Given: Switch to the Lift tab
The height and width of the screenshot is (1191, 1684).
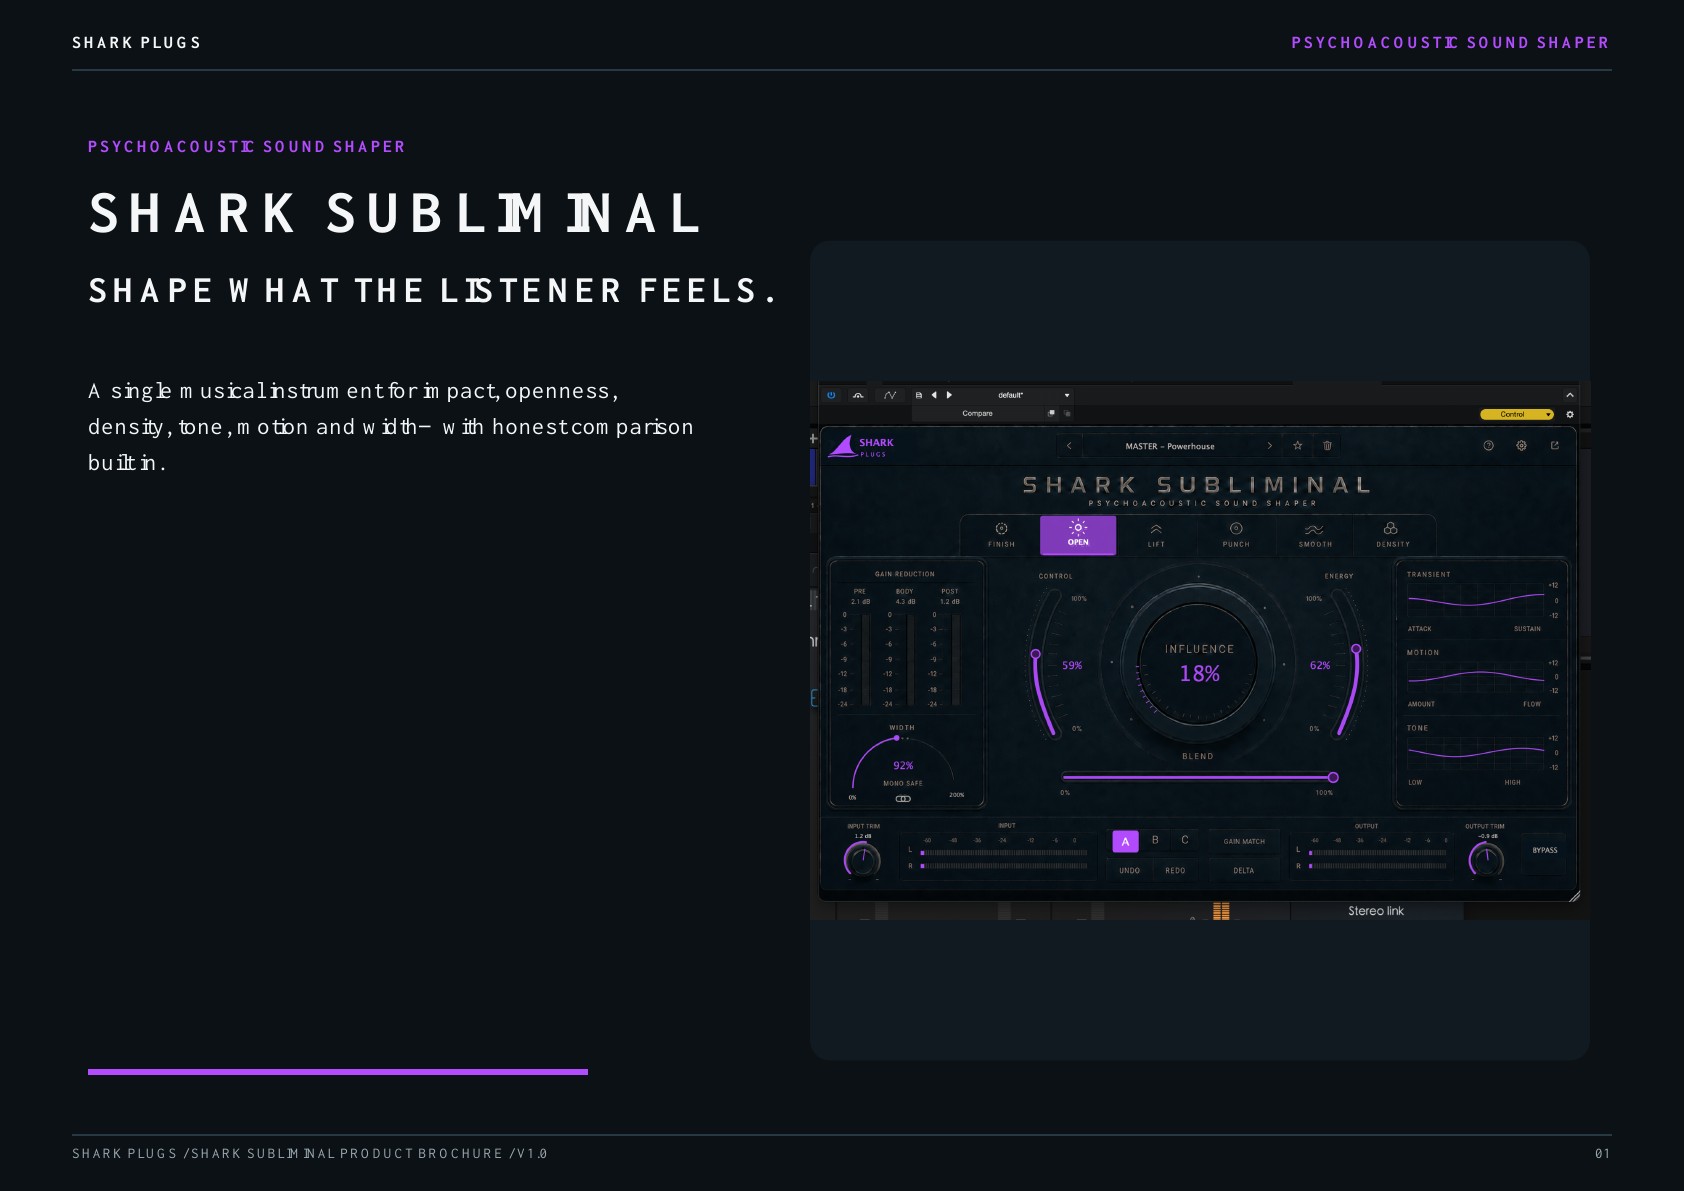Looking at the screenshot, I should [x=1156, y=535].
